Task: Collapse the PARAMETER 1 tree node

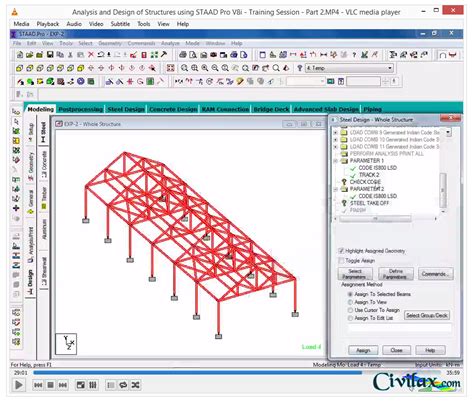Action: pyautogui.click(x=336, y=161)
